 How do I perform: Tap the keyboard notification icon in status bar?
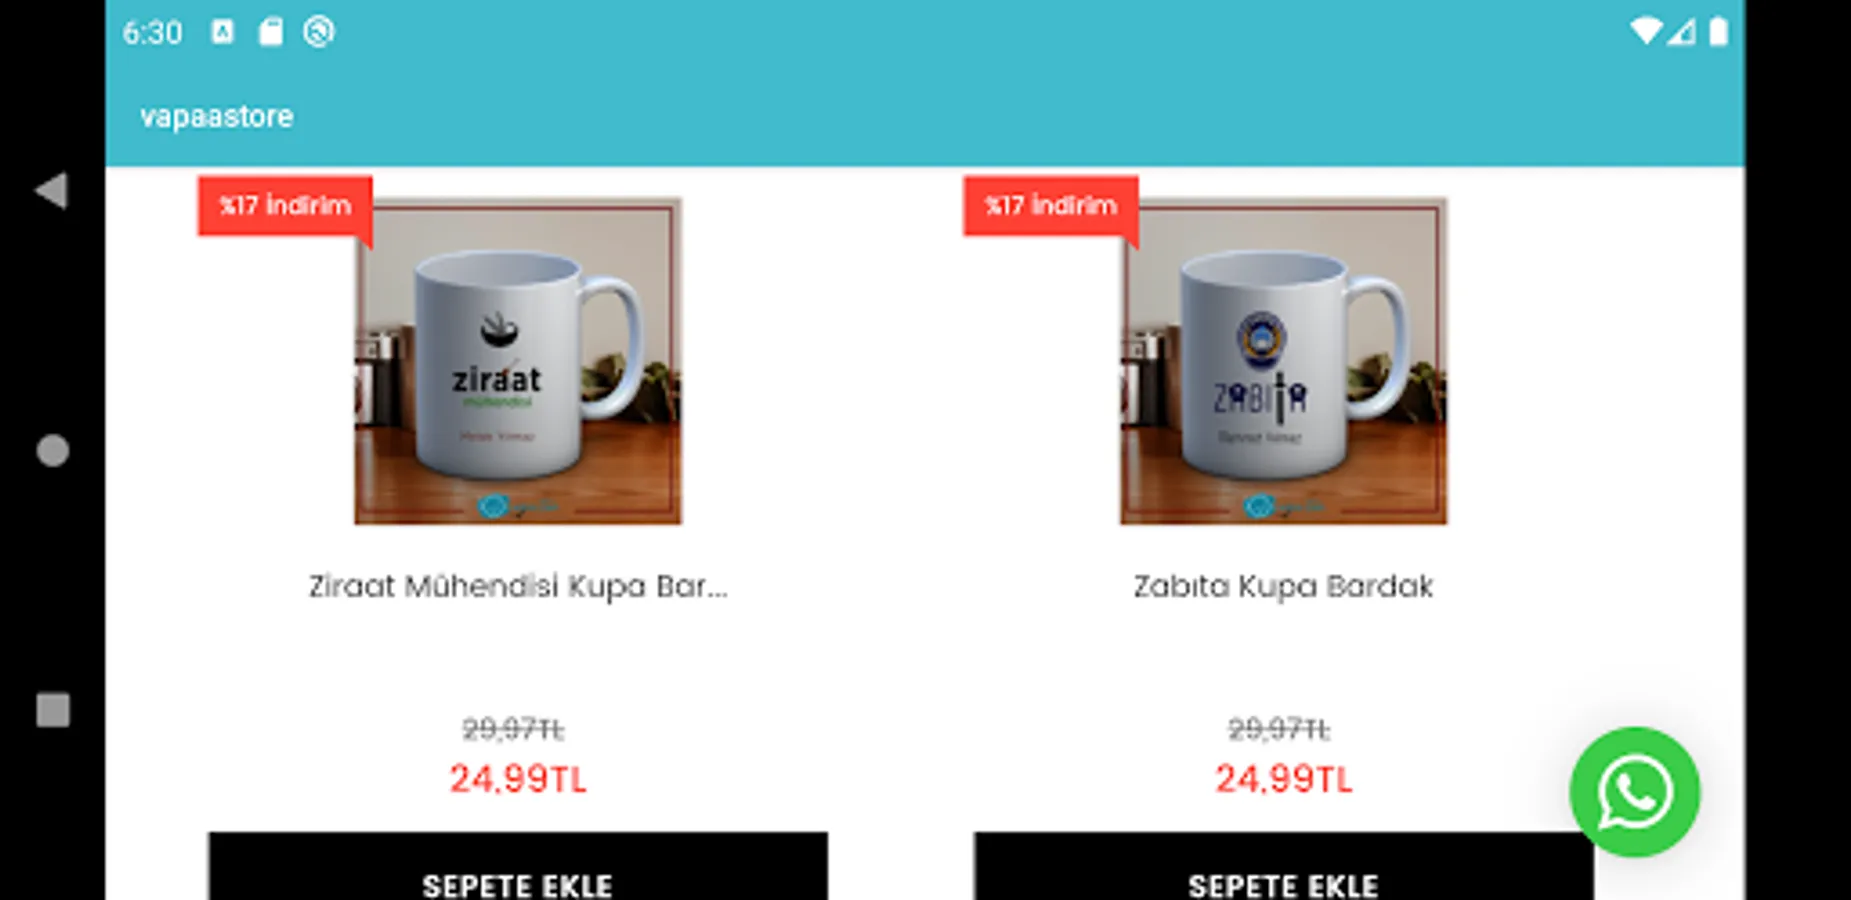(222, 32)
